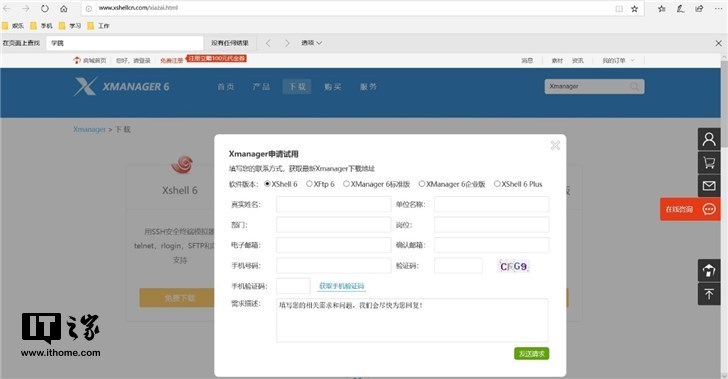The image size is (728, 379).
Task: Focus the 岗位 input field
Action: click(x=492, y=225)
